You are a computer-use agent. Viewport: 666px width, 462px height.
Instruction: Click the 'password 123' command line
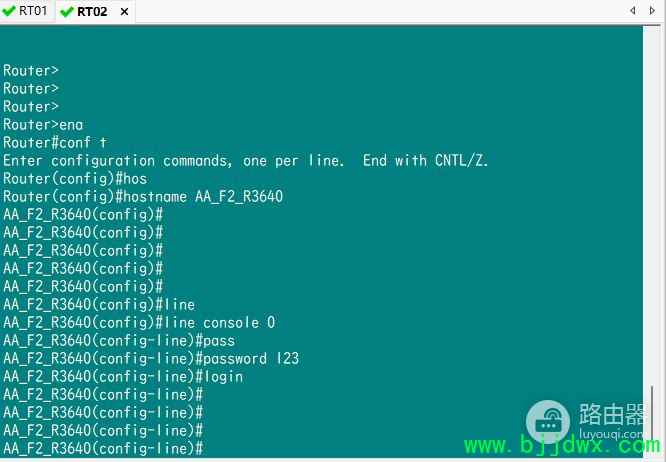151,359
